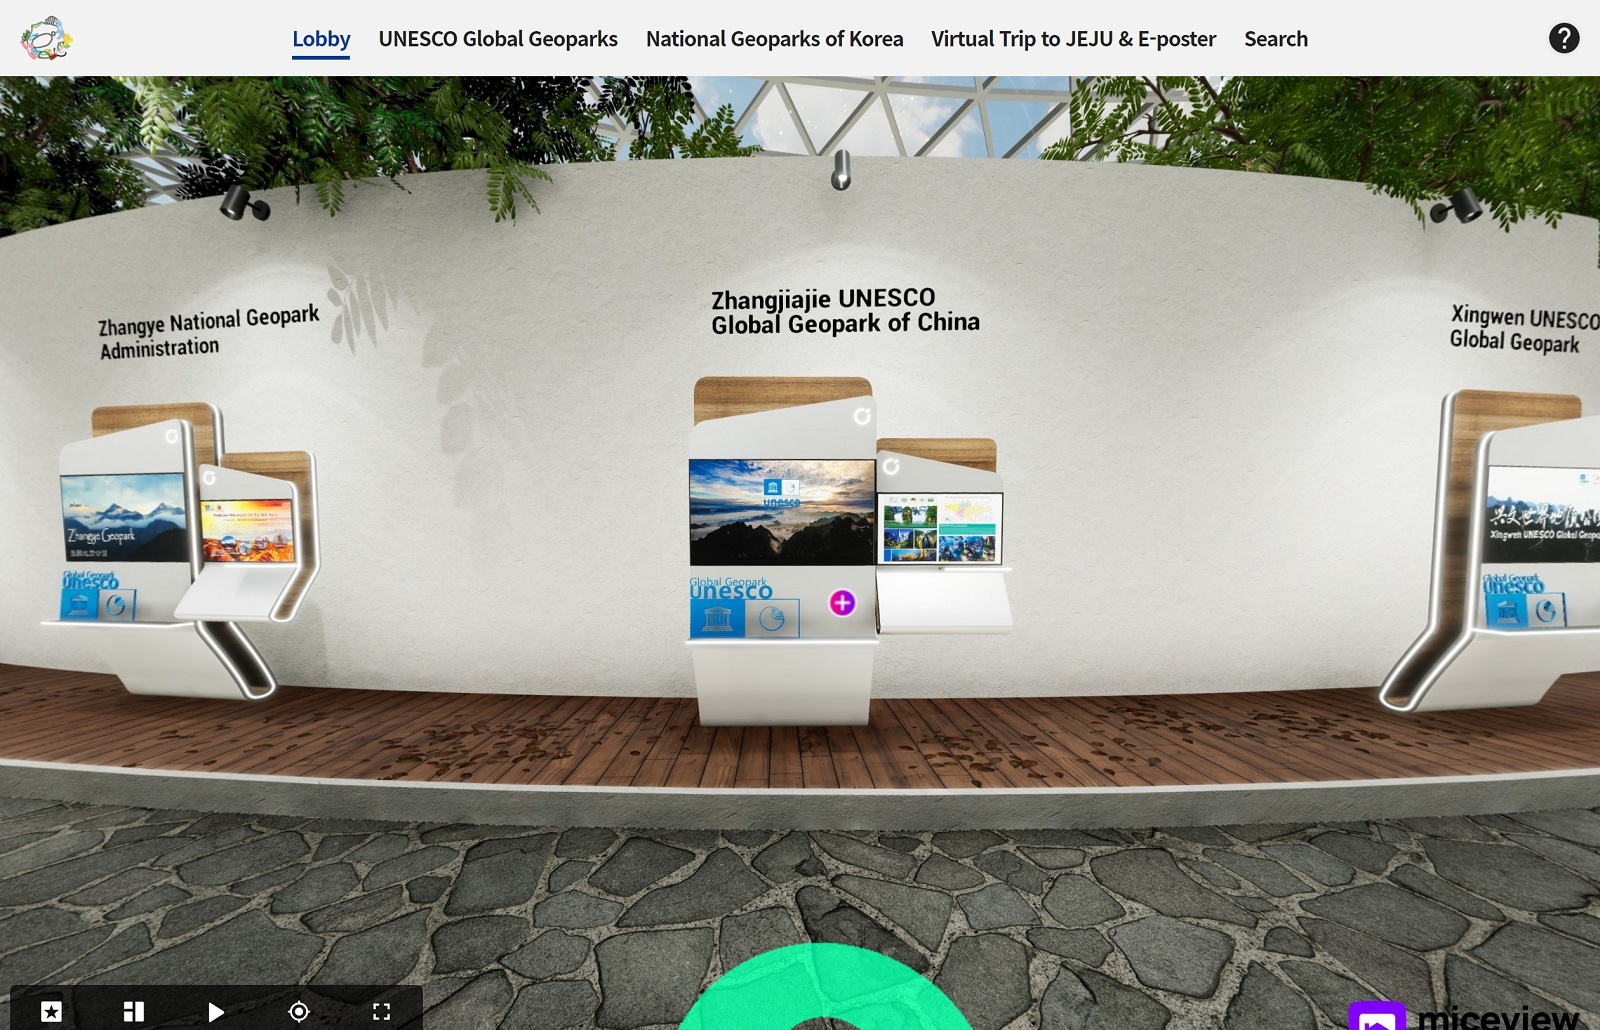Start the auto-play tour with play button
The width and height of the screenshot is (1600, 1030).
[x=216, y=1012]
